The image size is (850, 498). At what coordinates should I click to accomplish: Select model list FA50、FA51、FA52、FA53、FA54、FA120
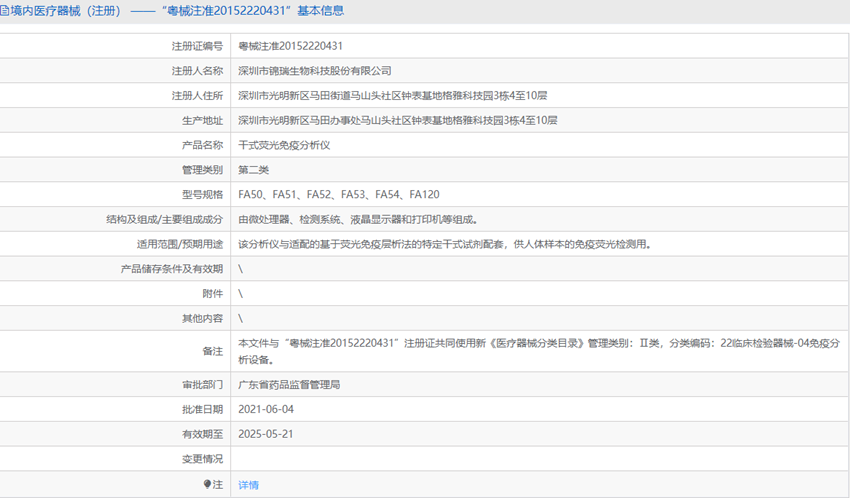[x=339, y=195]
